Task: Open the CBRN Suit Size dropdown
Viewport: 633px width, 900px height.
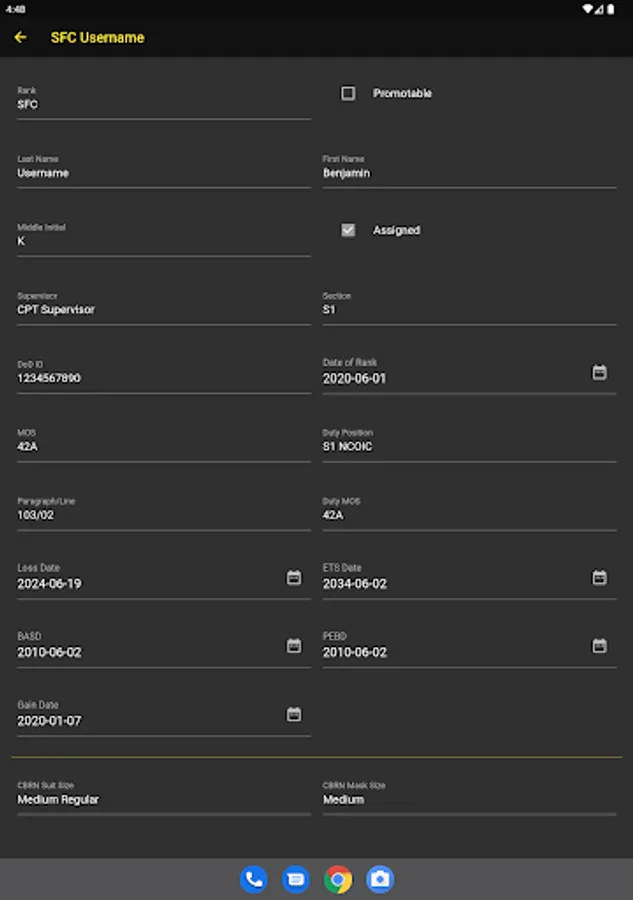Action: 163,800
